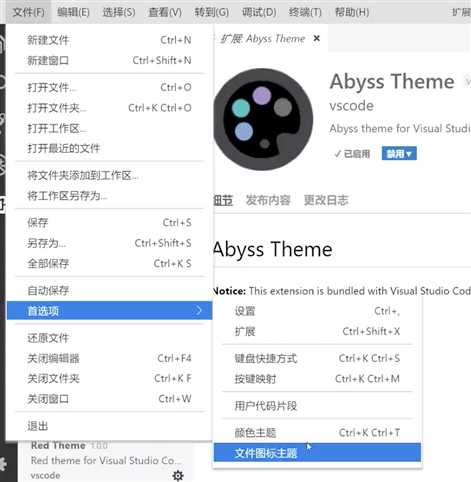This screenshot has width=471, height=482.
Task: Choose 将工作区另存为... entry
Action: (x=109, y=195)
